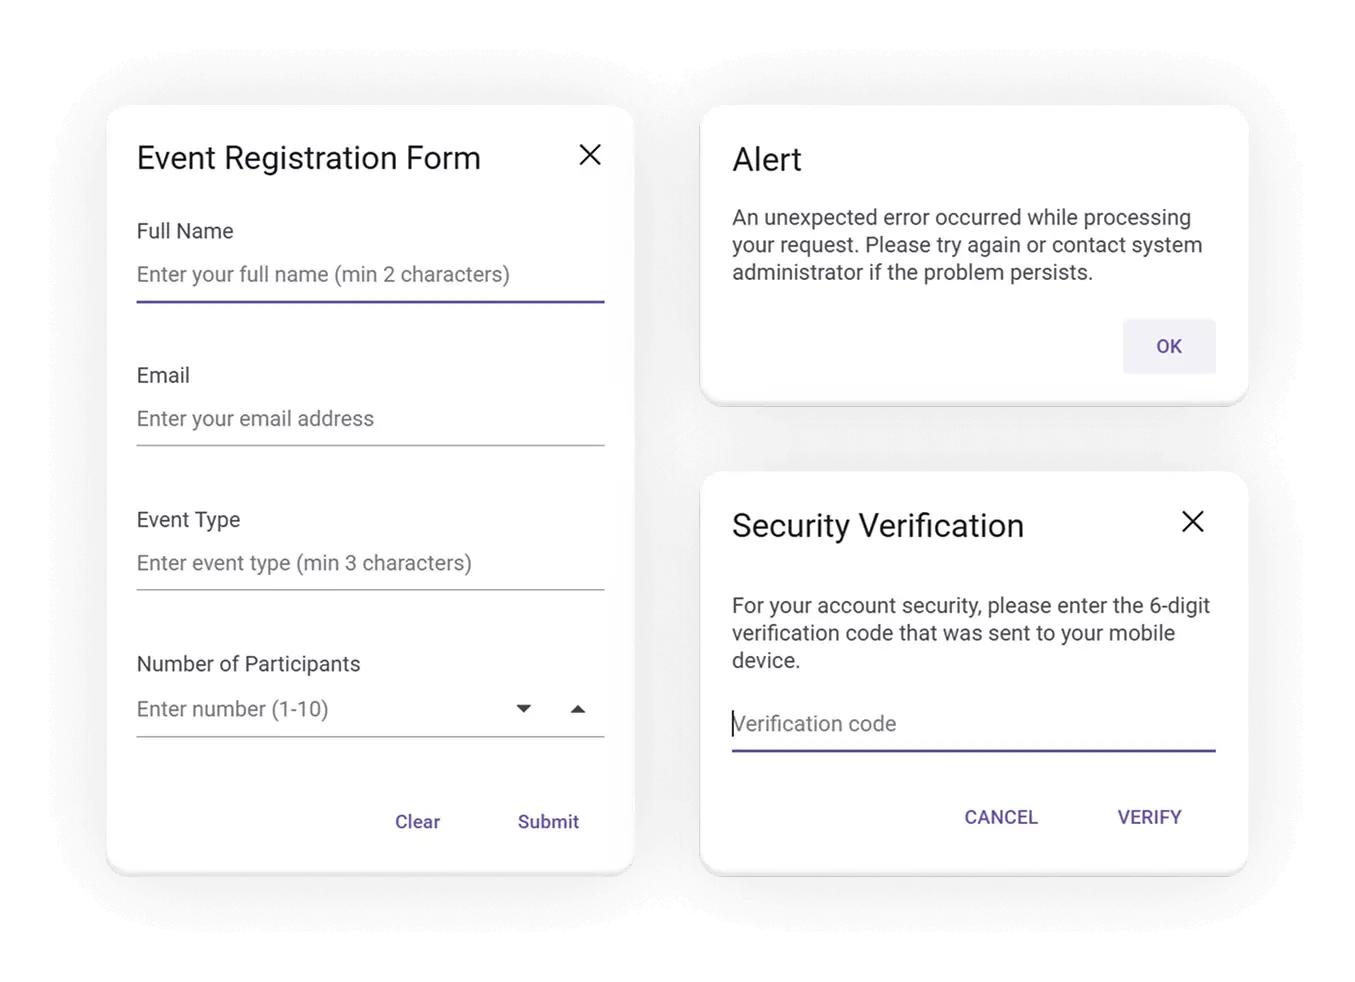Click the Number of Participants field
This screenshot has width=1355, height=982.
pyautogui.click(x=320, y=709)
